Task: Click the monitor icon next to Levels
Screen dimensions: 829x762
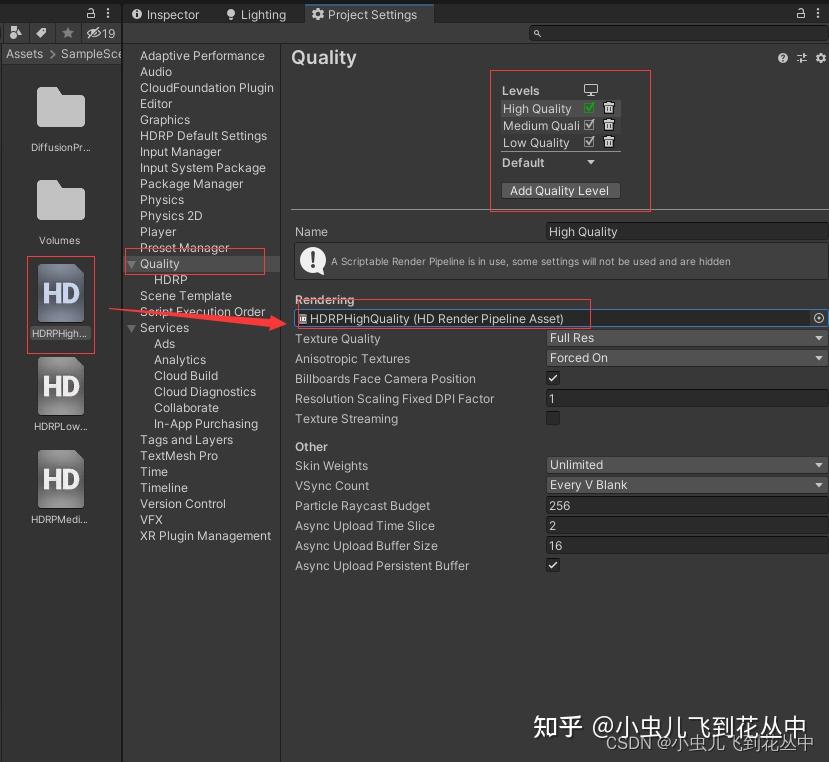Action: point(589,89)
